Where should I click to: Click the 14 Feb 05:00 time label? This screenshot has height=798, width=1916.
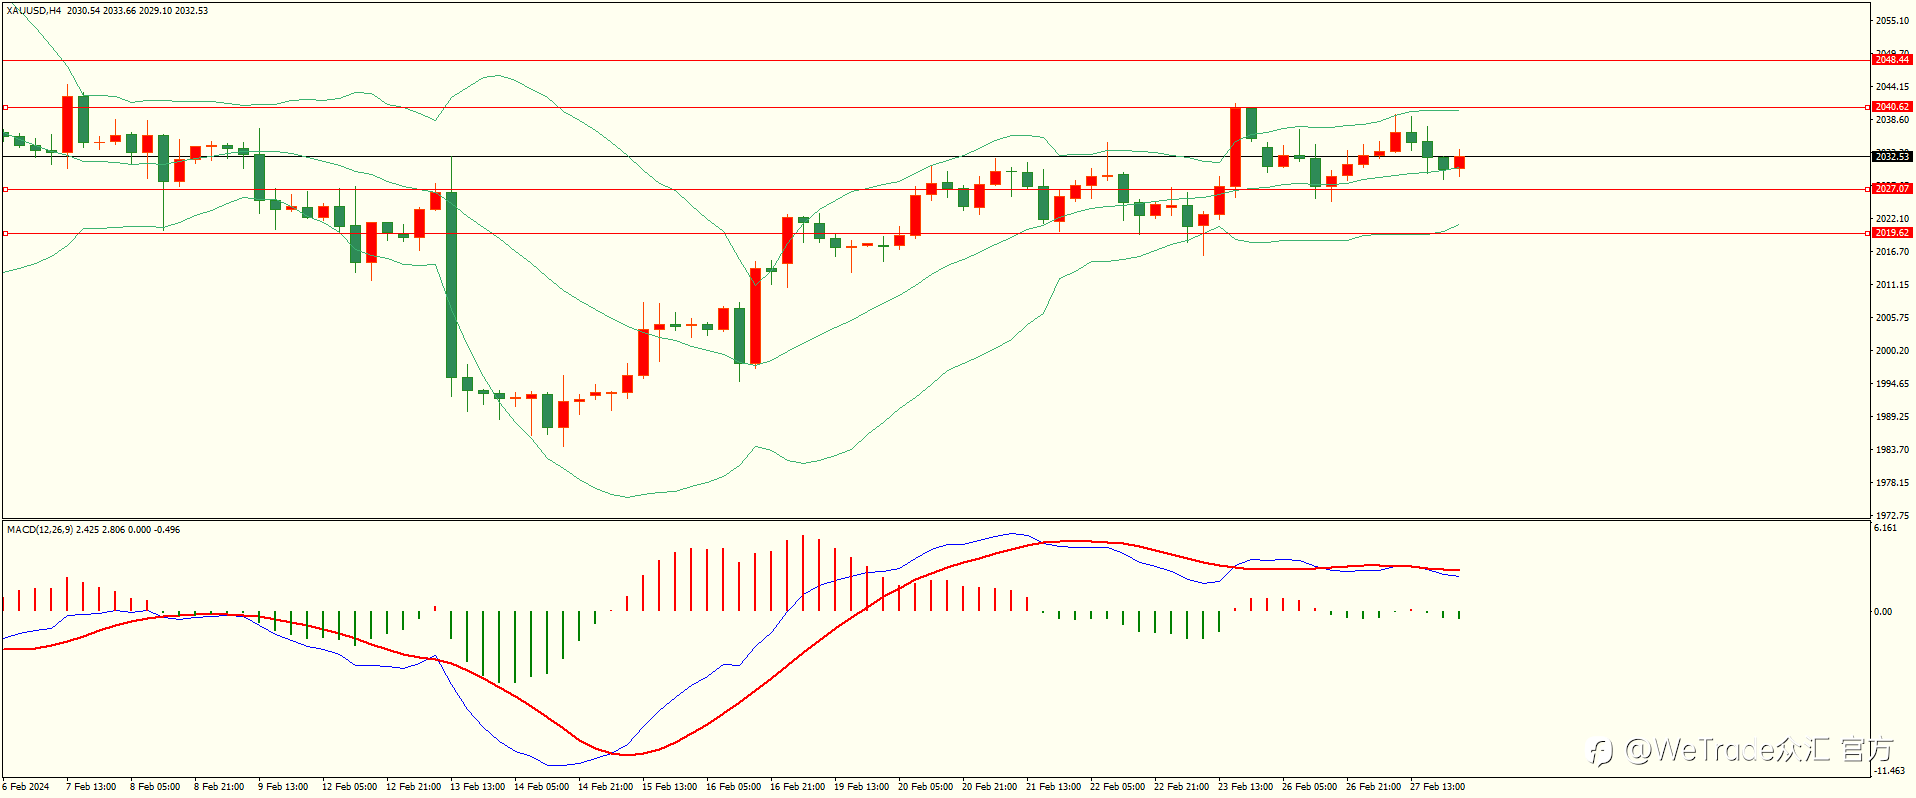[541, 787]
